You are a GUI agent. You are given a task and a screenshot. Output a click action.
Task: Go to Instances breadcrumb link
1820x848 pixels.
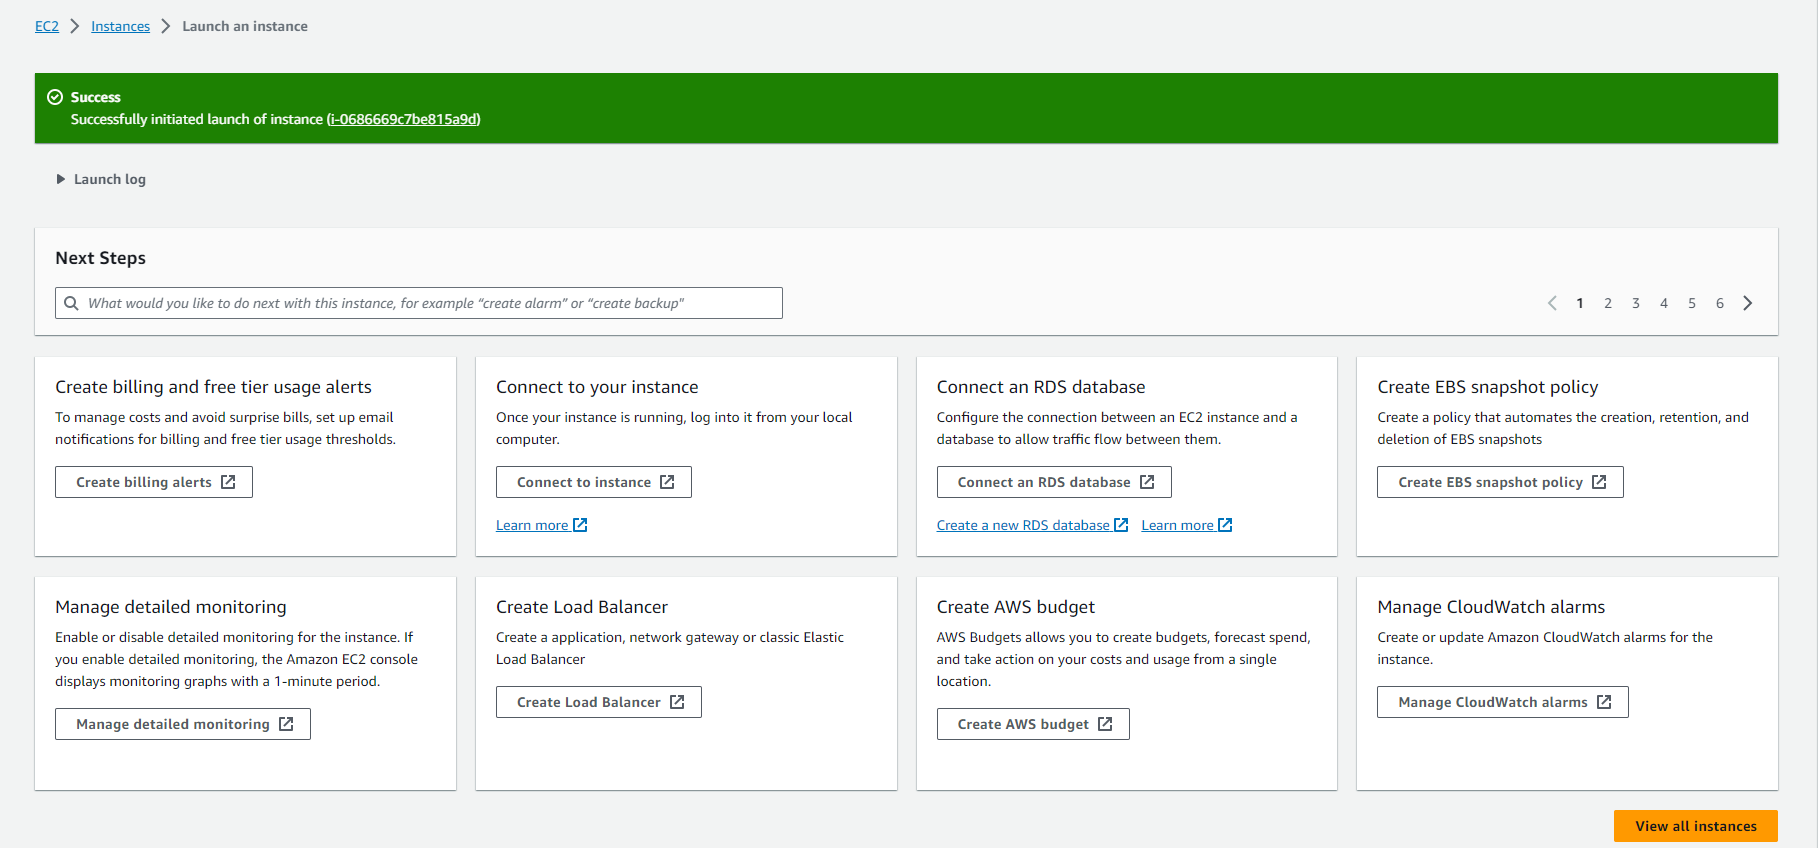pyautogui.click(x=120, y=26)
